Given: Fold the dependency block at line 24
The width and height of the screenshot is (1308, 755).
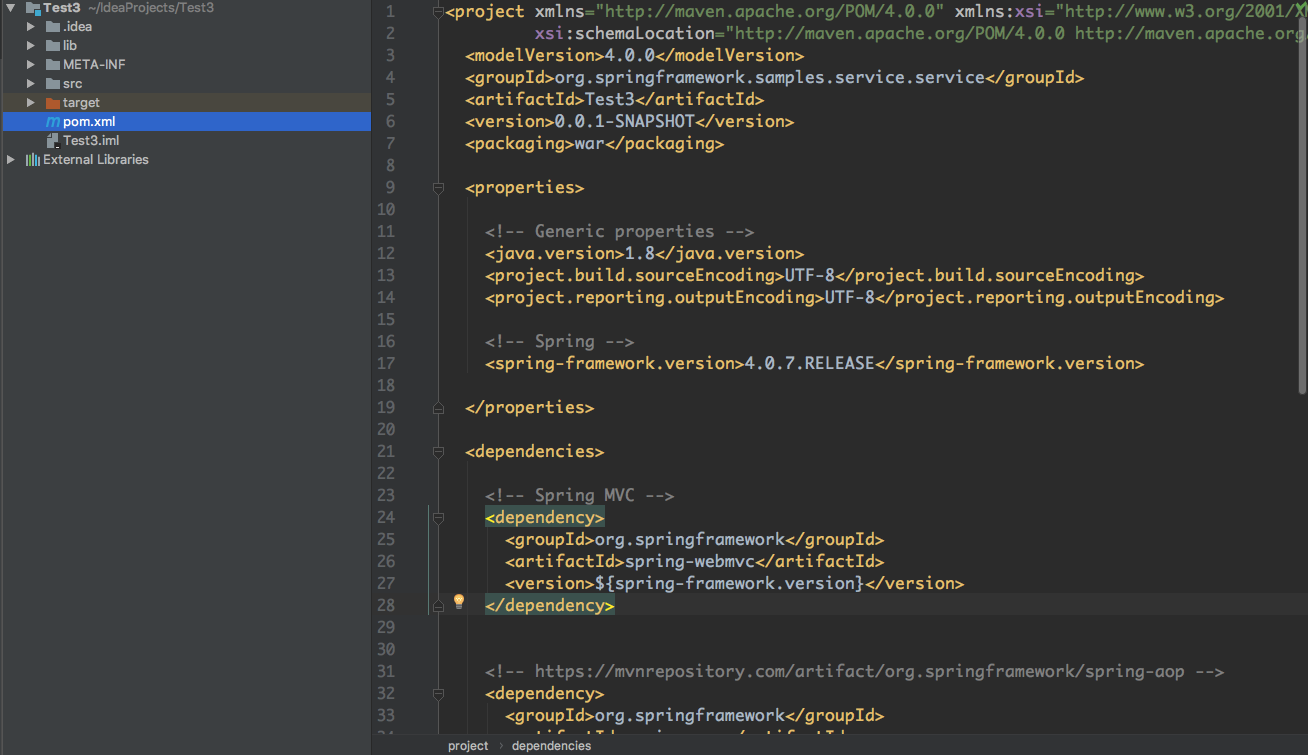Looking at the screenshot, I should (438, 517).
